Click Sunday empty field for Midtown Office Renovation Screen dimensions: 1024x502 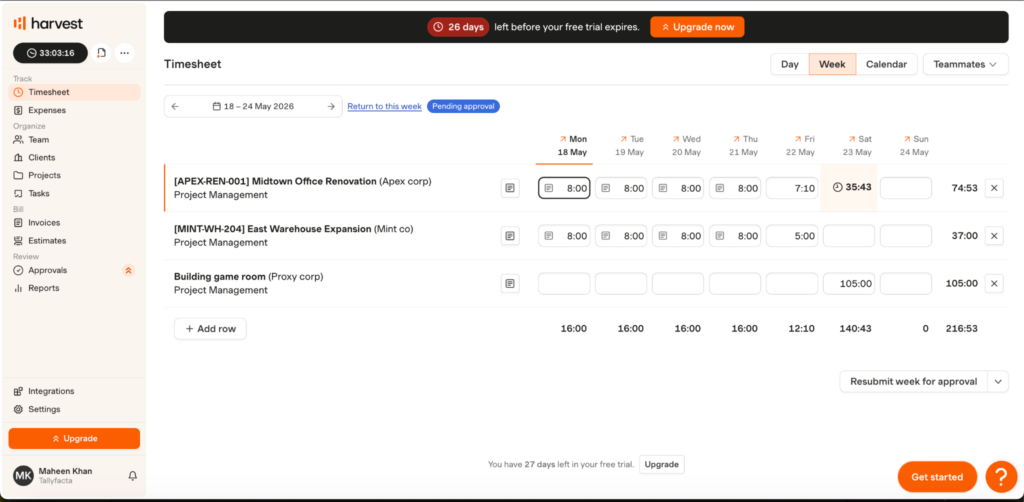(906, 188)
